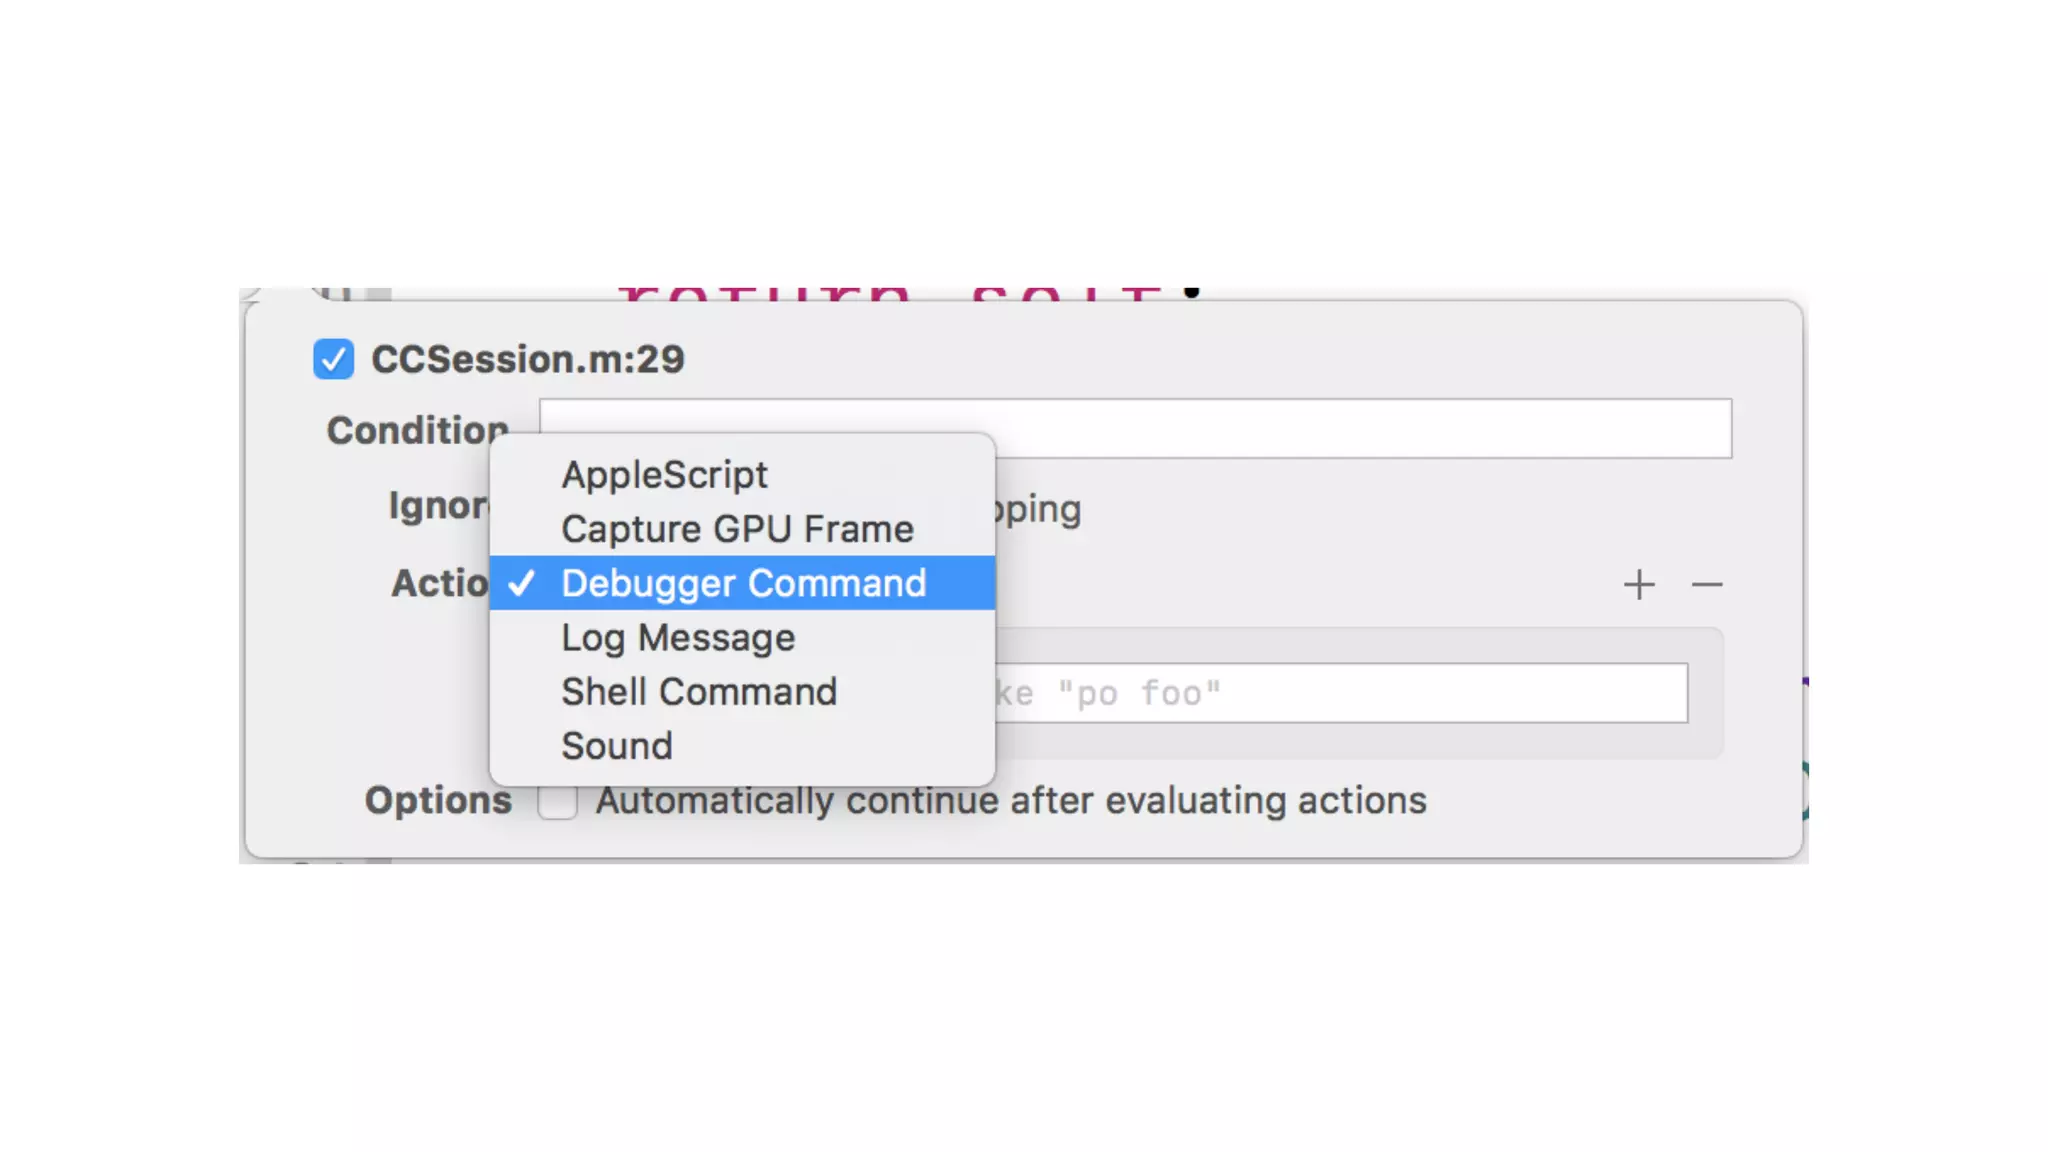
Task: Choose Shell Command in the action menu
Action: (x=699, y=692)
